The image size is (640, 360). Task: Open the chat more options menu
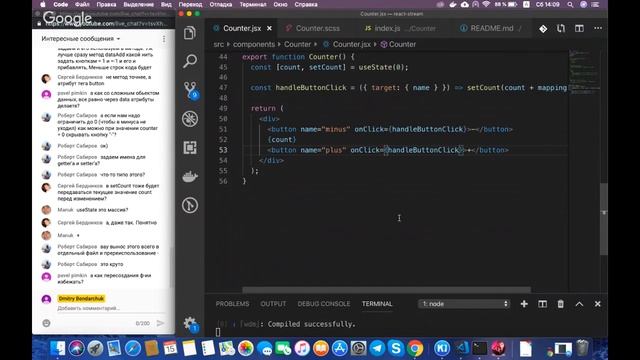pos(164,39)
